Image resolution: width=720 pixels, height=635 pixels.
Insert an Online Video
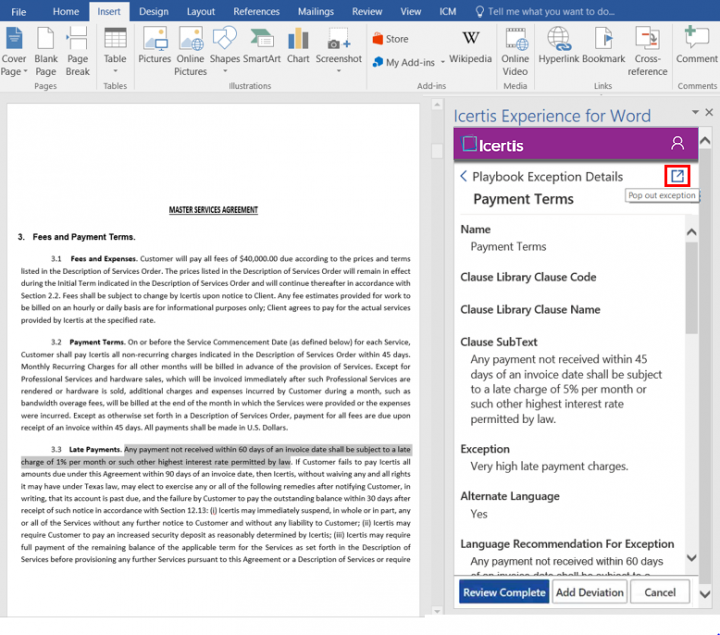515,51
